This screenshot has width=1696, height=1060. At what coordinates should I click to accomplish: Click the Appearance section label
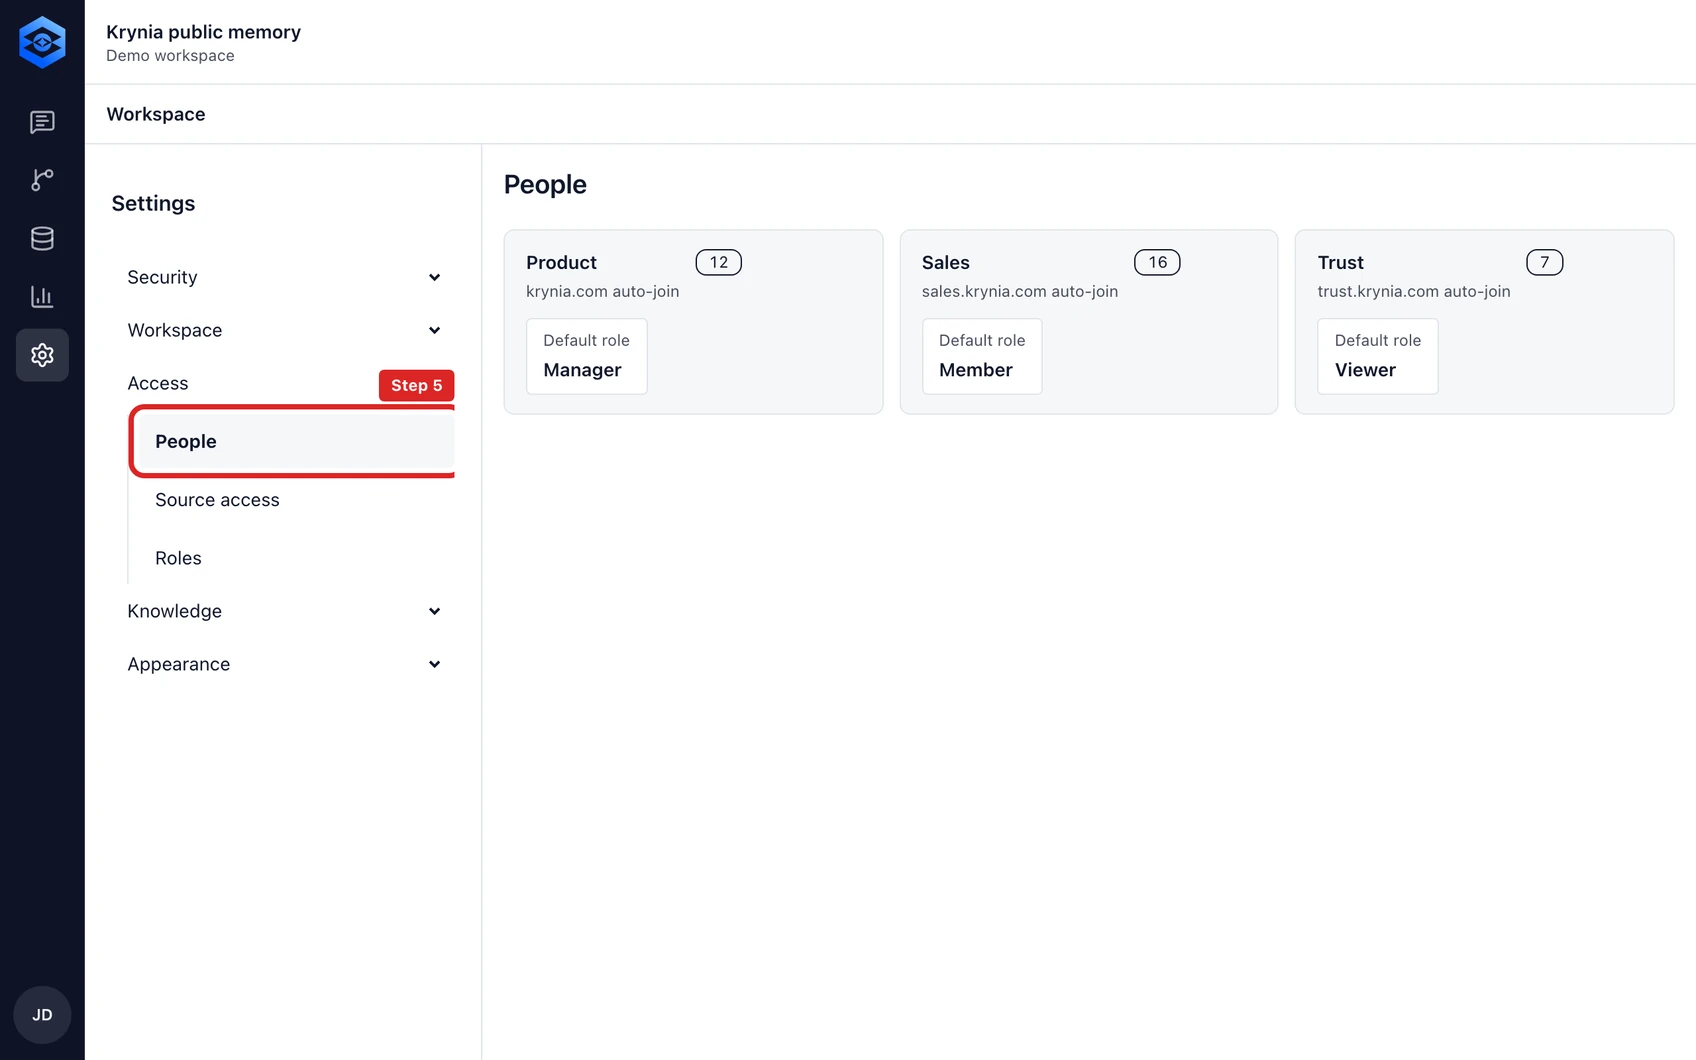pos(179,664)
